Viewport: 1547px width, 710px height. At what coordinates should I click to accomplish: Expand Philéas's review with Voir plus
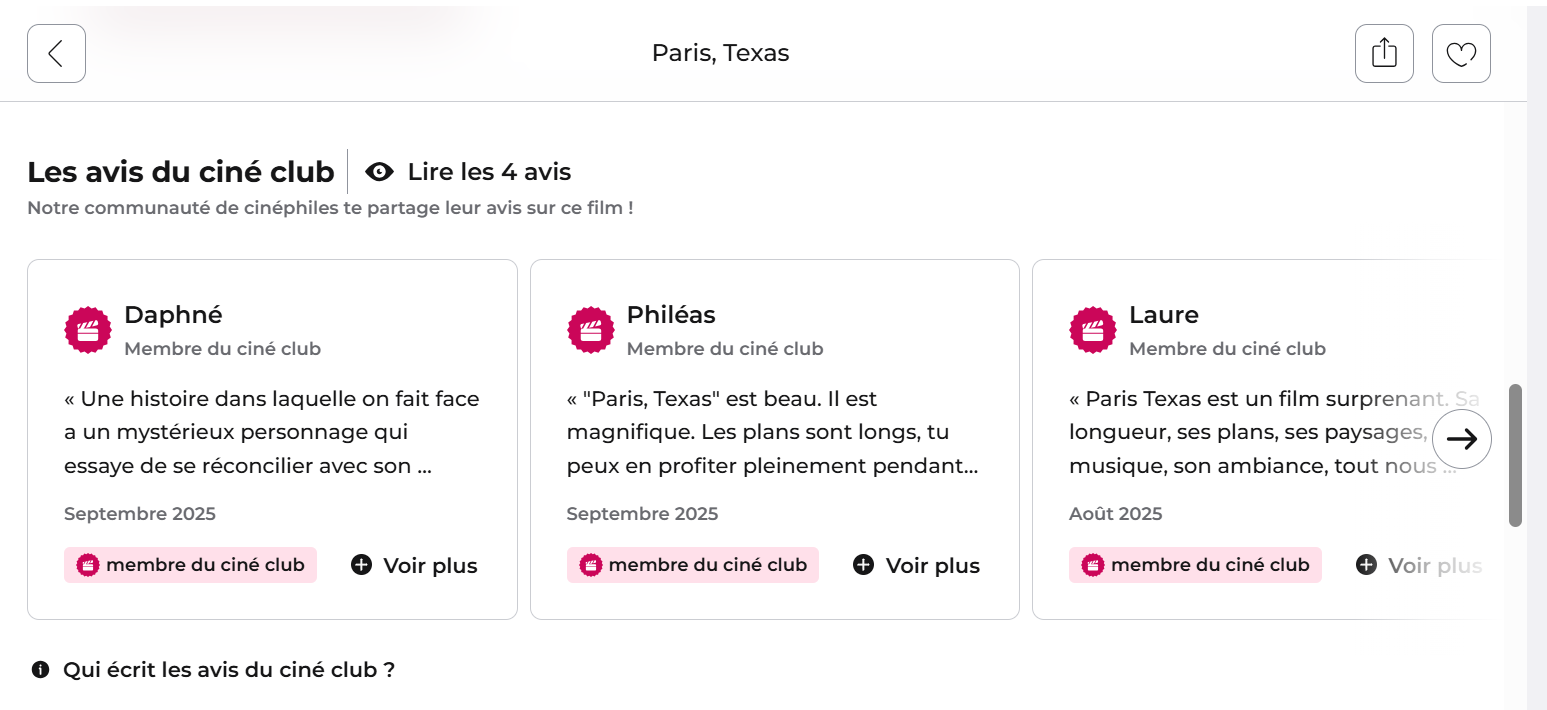pos(917,565)
